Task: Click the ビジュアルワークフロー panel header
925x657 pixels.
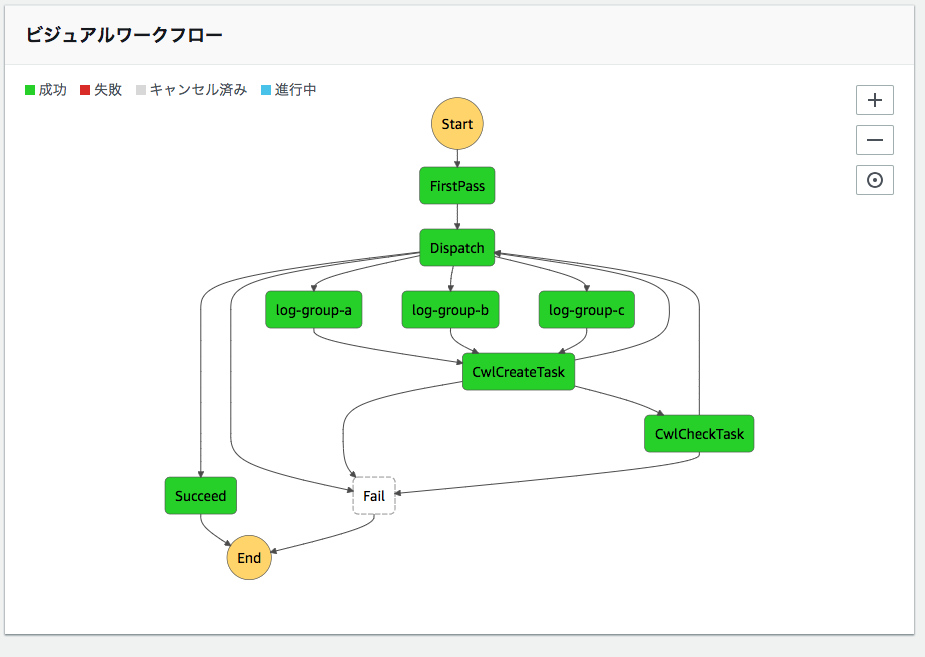Action: click(122, 34)
